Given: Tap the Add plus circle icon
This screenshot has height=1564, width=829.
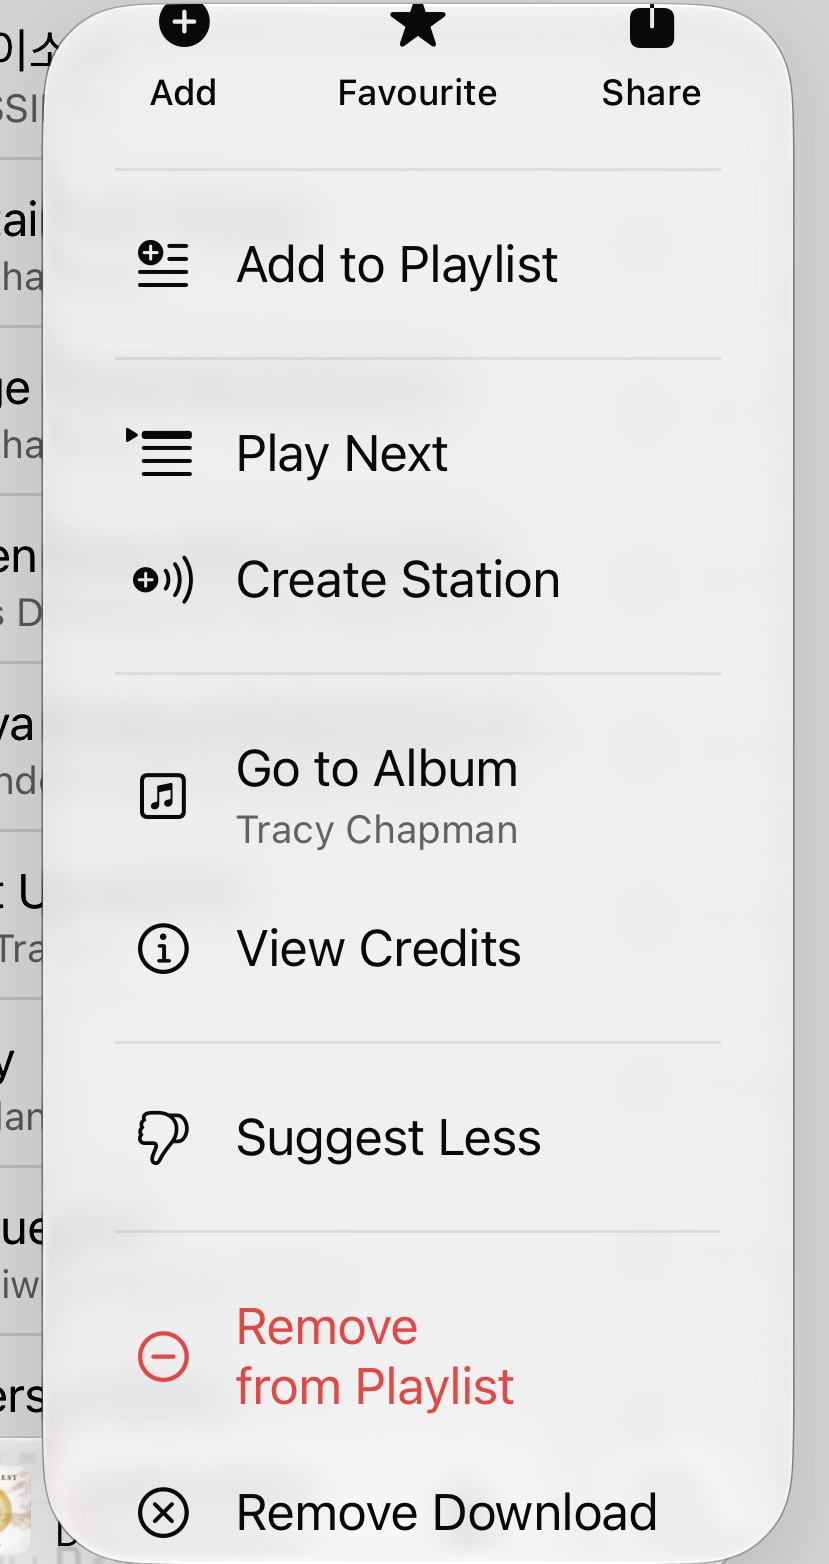Looking at the screenshot, I should tap(184, 23).
